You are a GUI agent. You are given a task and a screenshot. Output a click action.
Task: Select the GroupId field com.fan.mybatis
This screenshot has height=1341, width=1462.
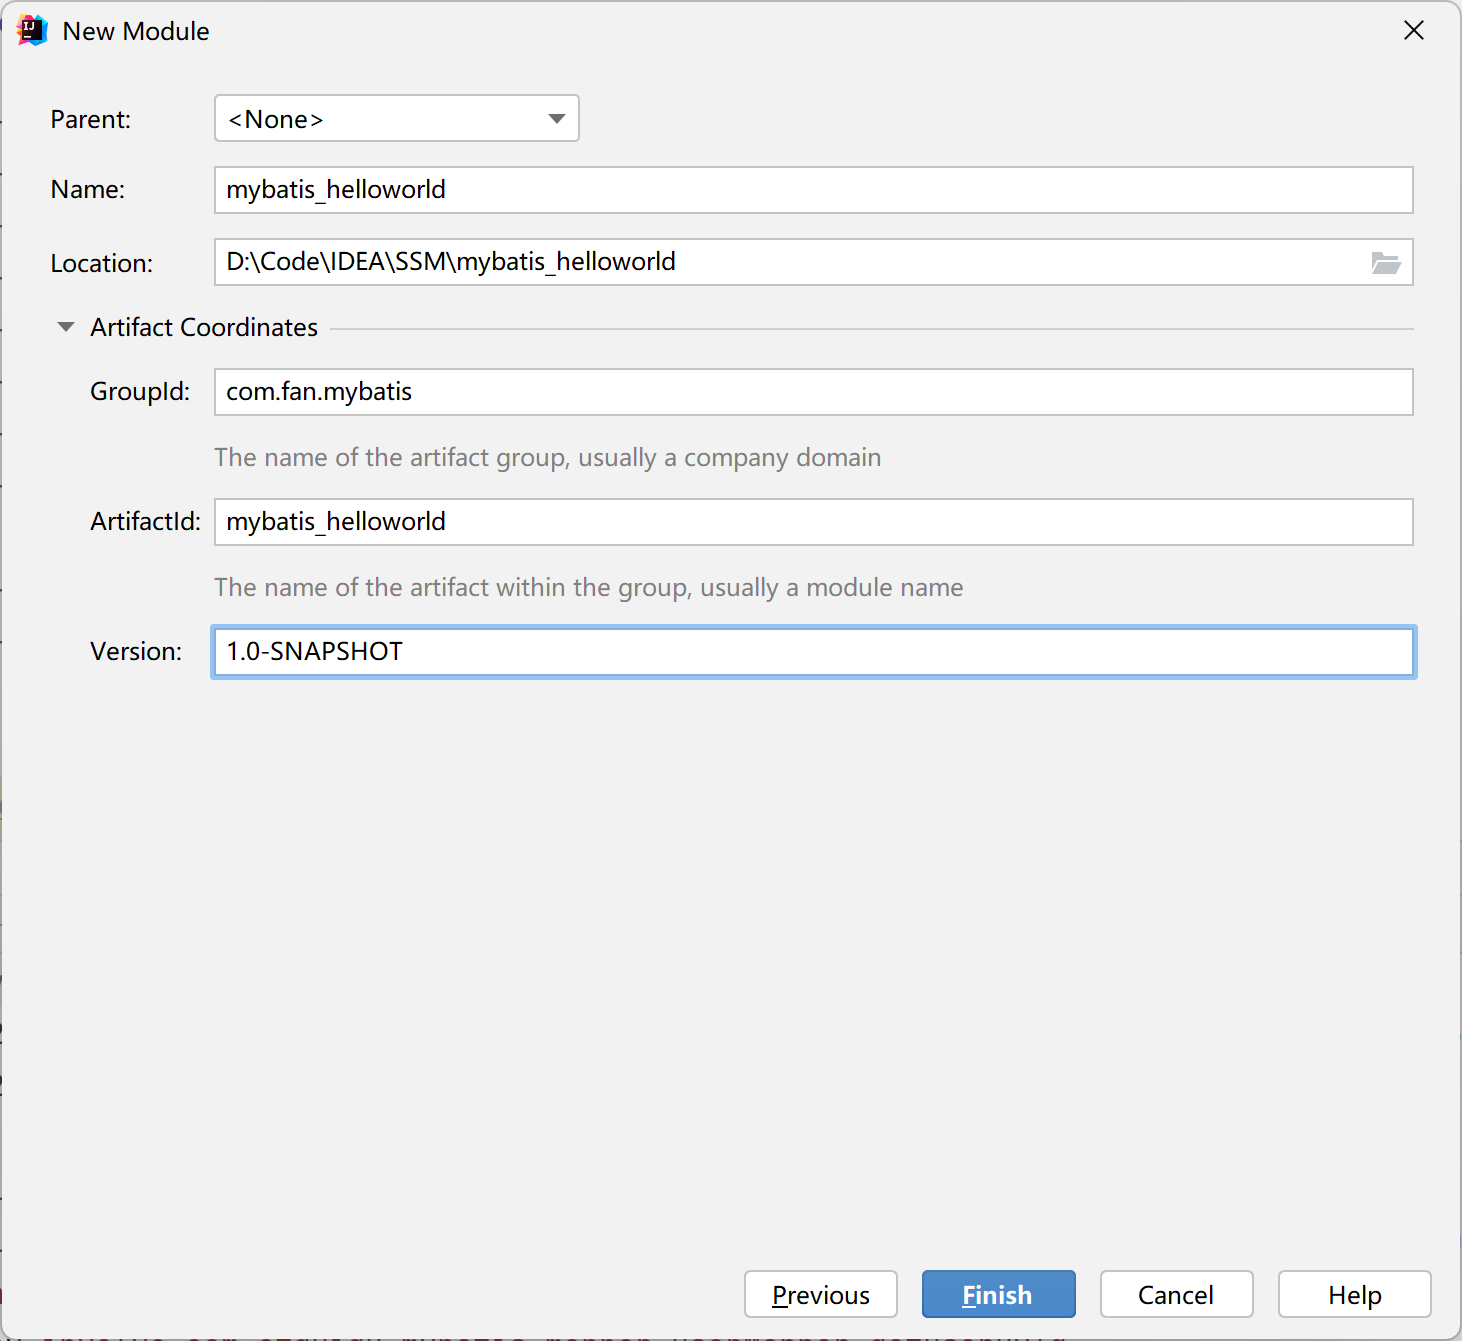click(813, 392)
